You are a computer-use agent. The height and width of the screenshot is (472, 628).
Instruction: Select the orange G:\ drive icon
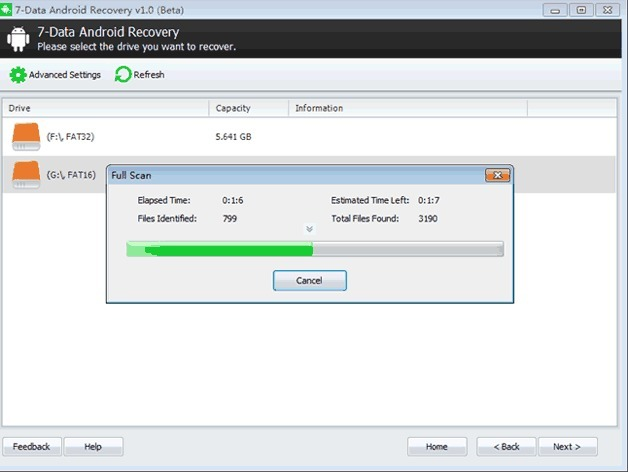(x=26, y=175)
